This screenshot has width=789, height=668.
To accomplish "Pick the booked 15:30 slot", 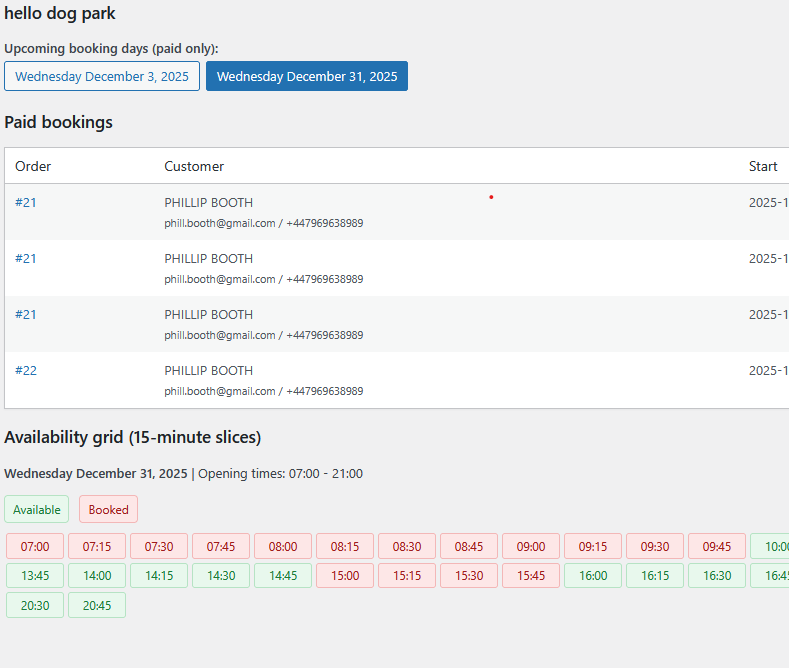I will point(469,575).
